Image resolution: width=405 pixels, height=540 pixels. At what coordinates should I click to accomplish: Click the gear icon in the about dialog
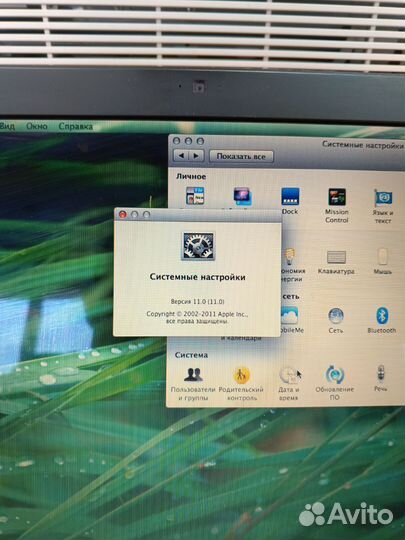(x=198, y=246)
